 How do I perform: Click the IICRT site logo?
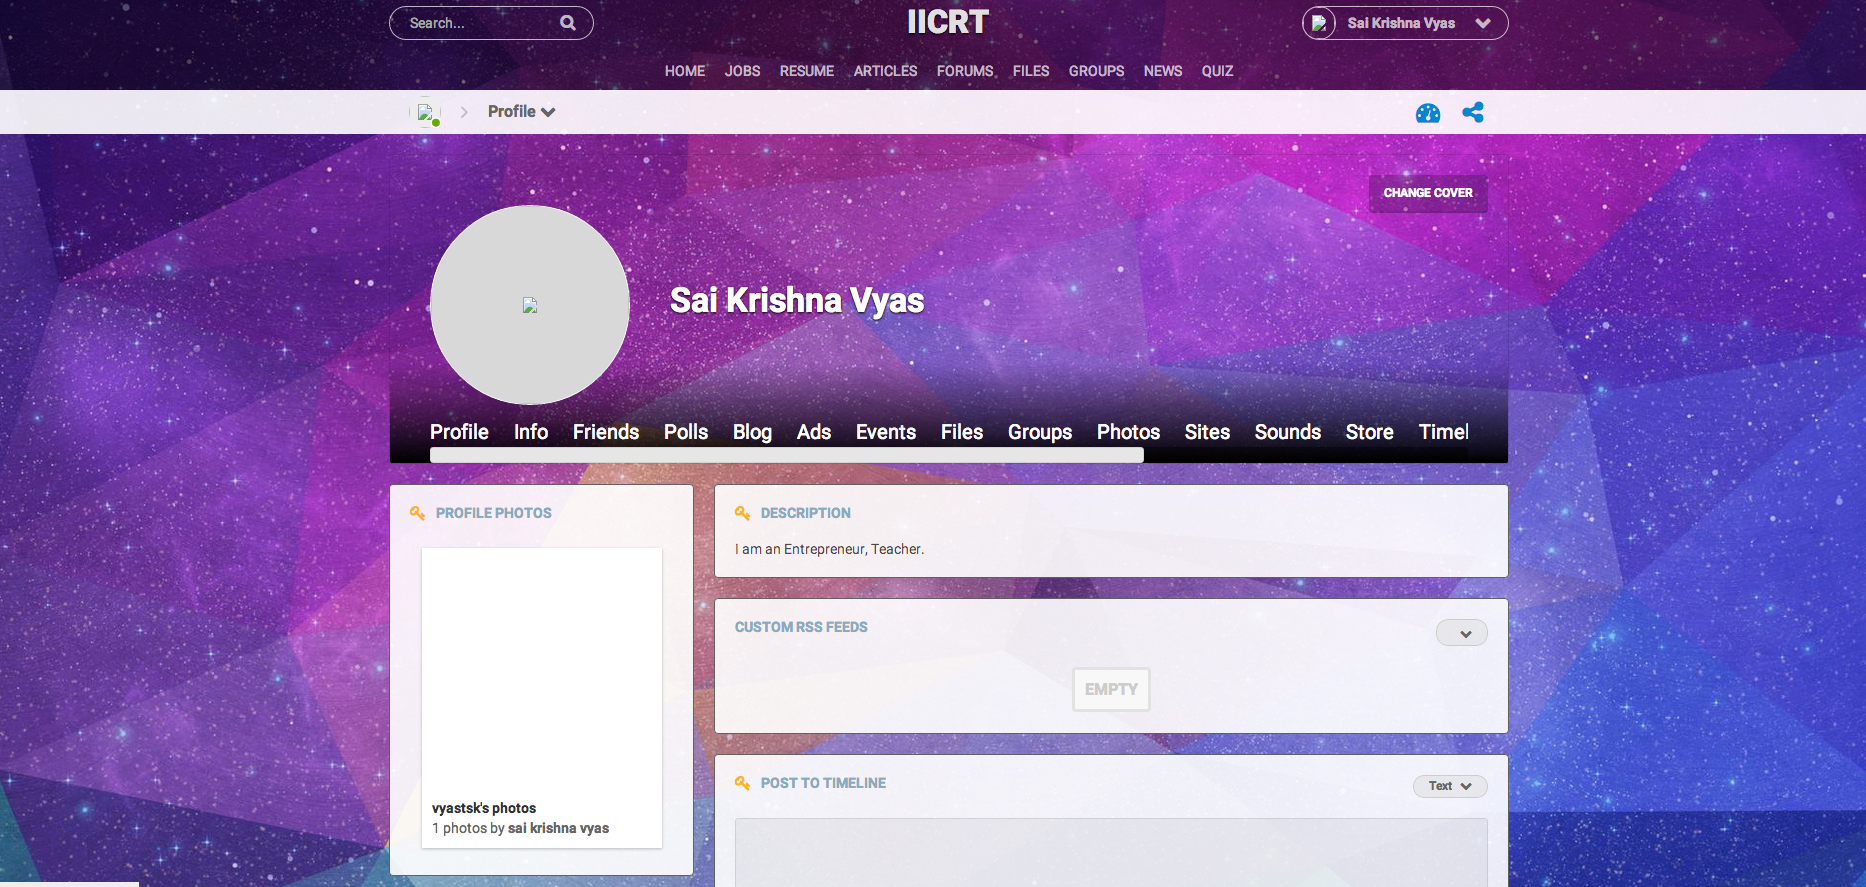pyautogui.click(x=947, y=22)
